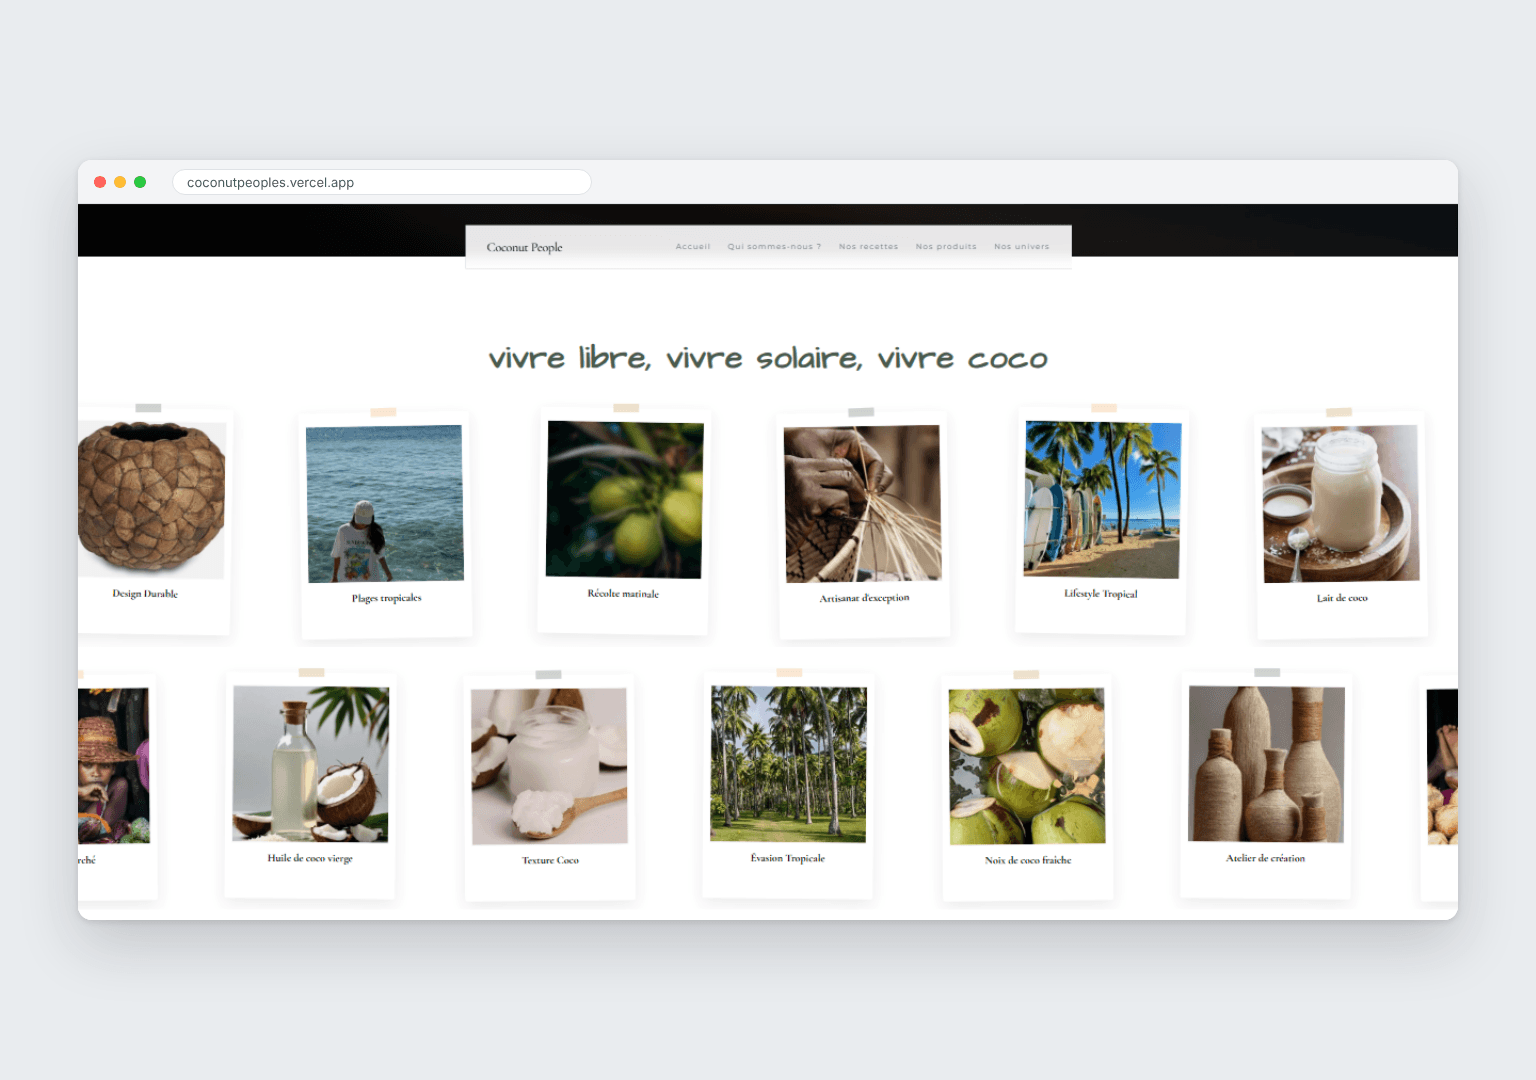Open the woman in straw hat photo

[114, 766]
